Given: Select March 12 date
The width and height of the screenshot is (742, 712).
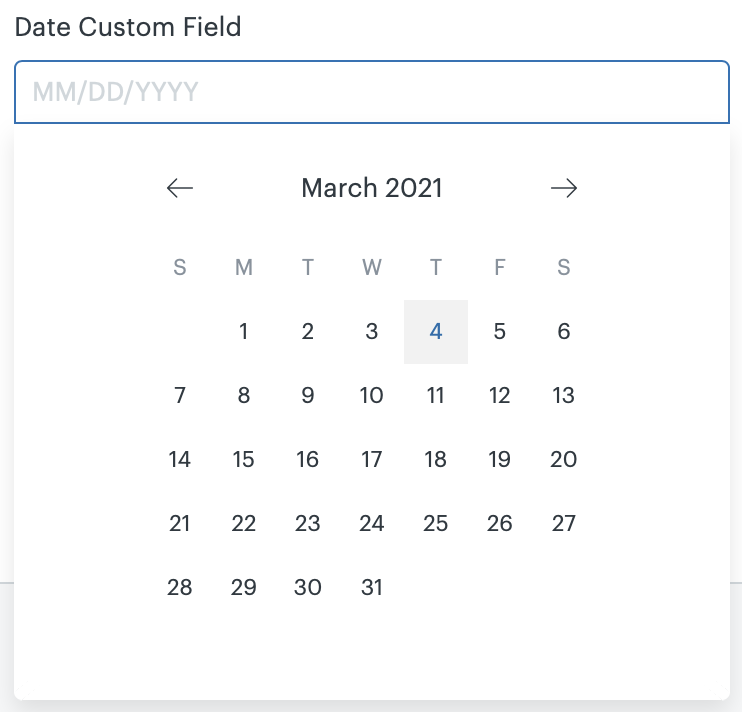Looking at the screenshot, I should click(x=500, y=396).
